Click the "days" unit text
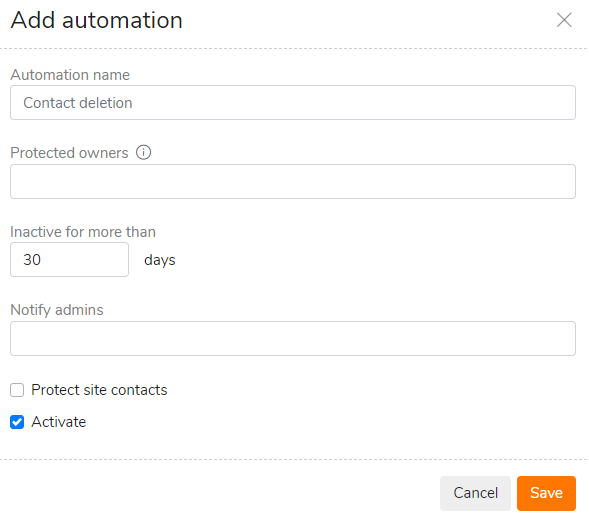 pos(160,260)
